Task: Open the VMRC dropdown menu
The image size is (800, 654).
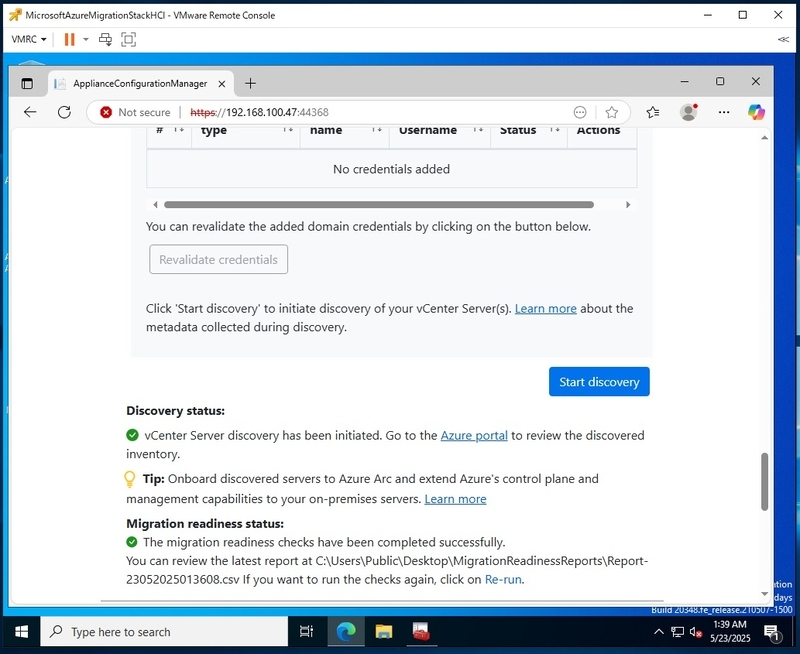Action: click(29, 39)
